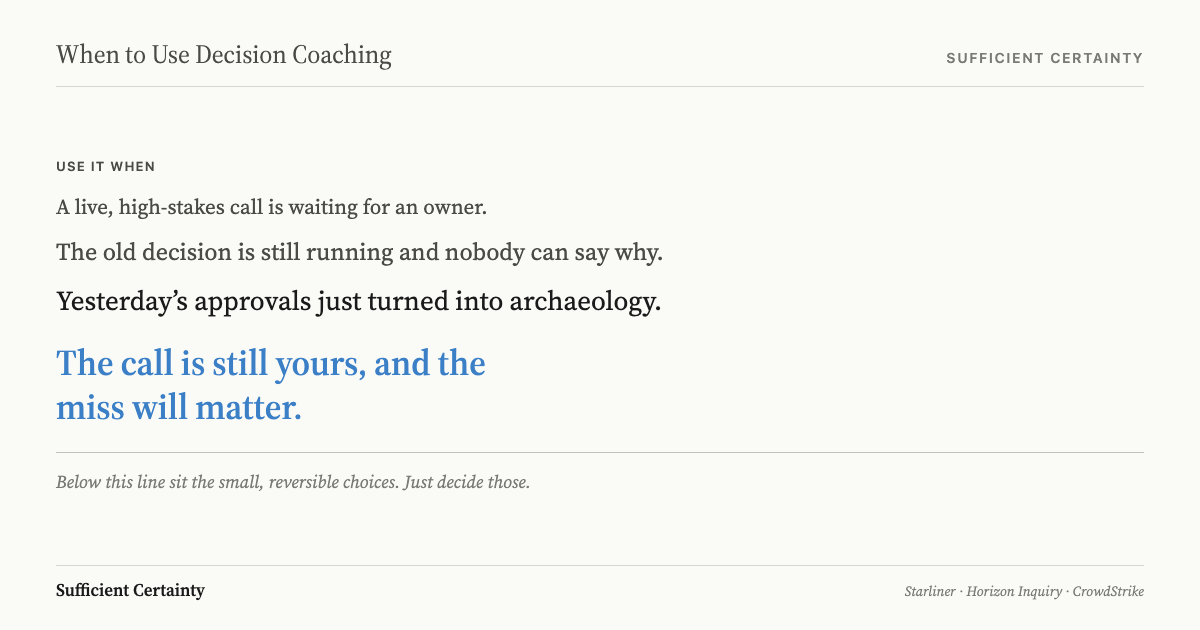Click the sentence about the old decision still running

[x=360, y=252]
